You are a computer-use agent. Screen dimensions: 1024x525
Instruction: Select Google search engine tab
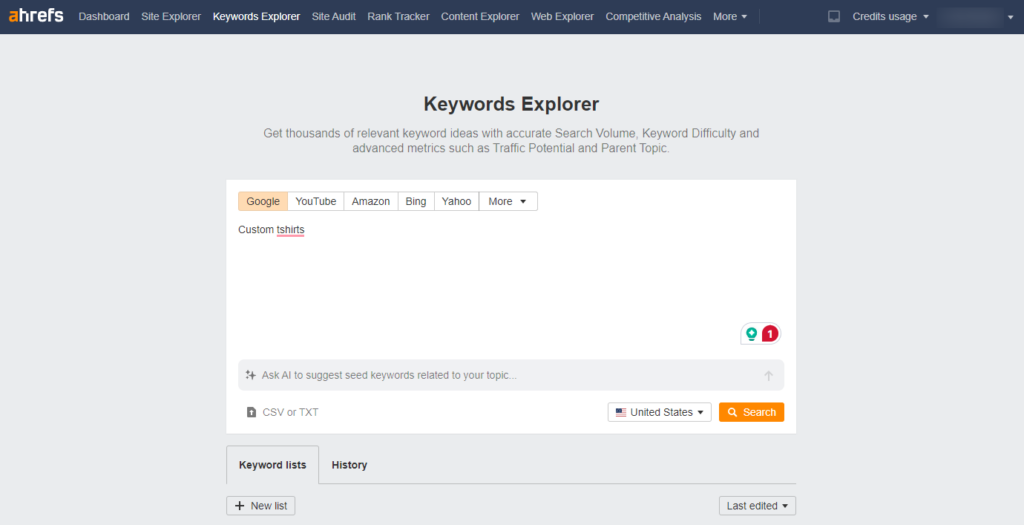tap(263, 201)
